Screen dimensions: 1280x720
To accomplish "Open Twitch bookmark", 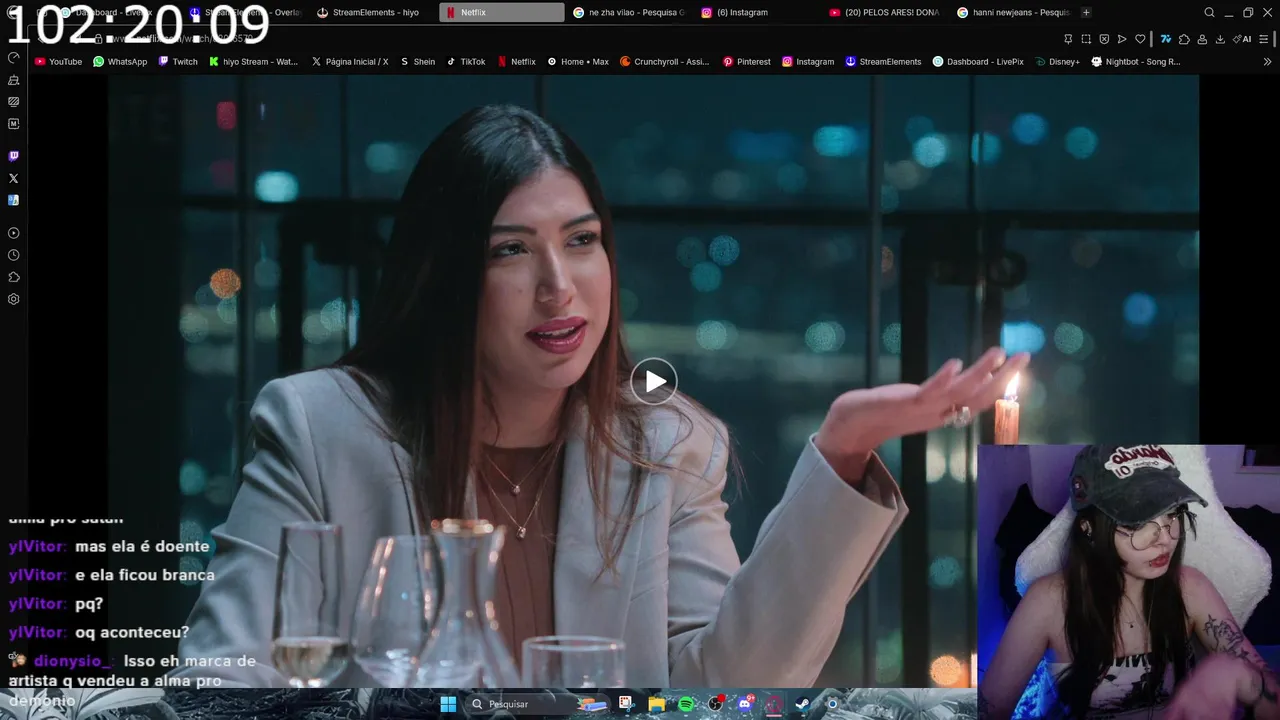I will click(178, 61).
